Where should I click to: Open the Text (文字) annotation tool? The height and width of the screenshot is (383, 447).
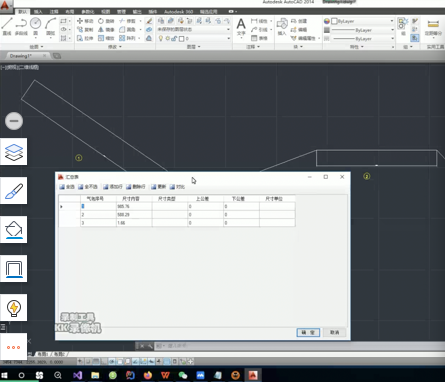(241, 27)
